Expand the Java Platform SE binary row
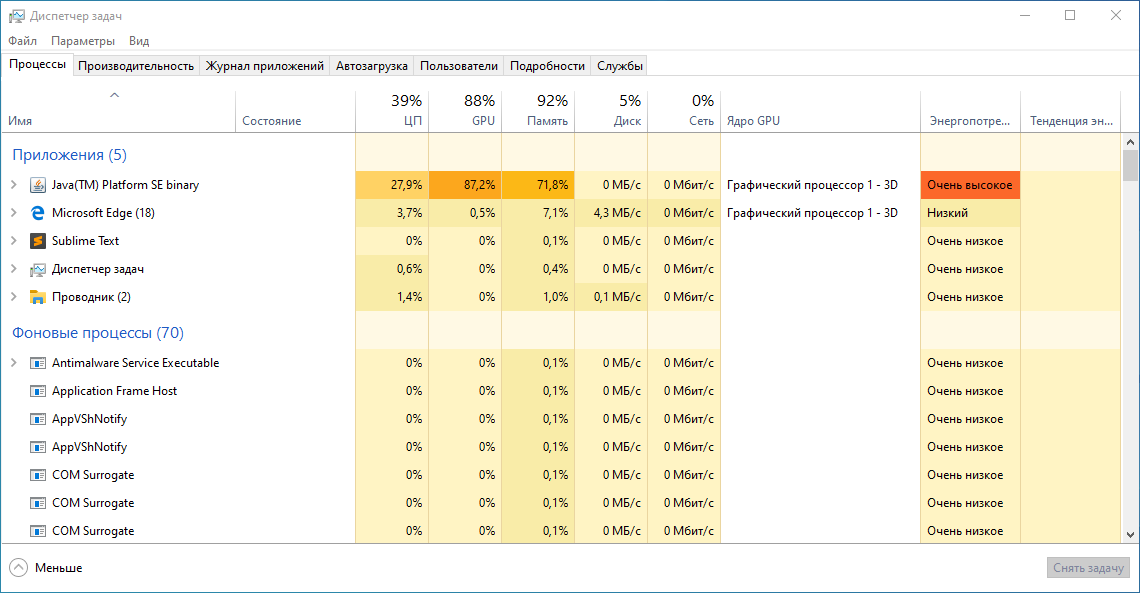Screen dimensions: 1140x593 (x=14, y=185)
